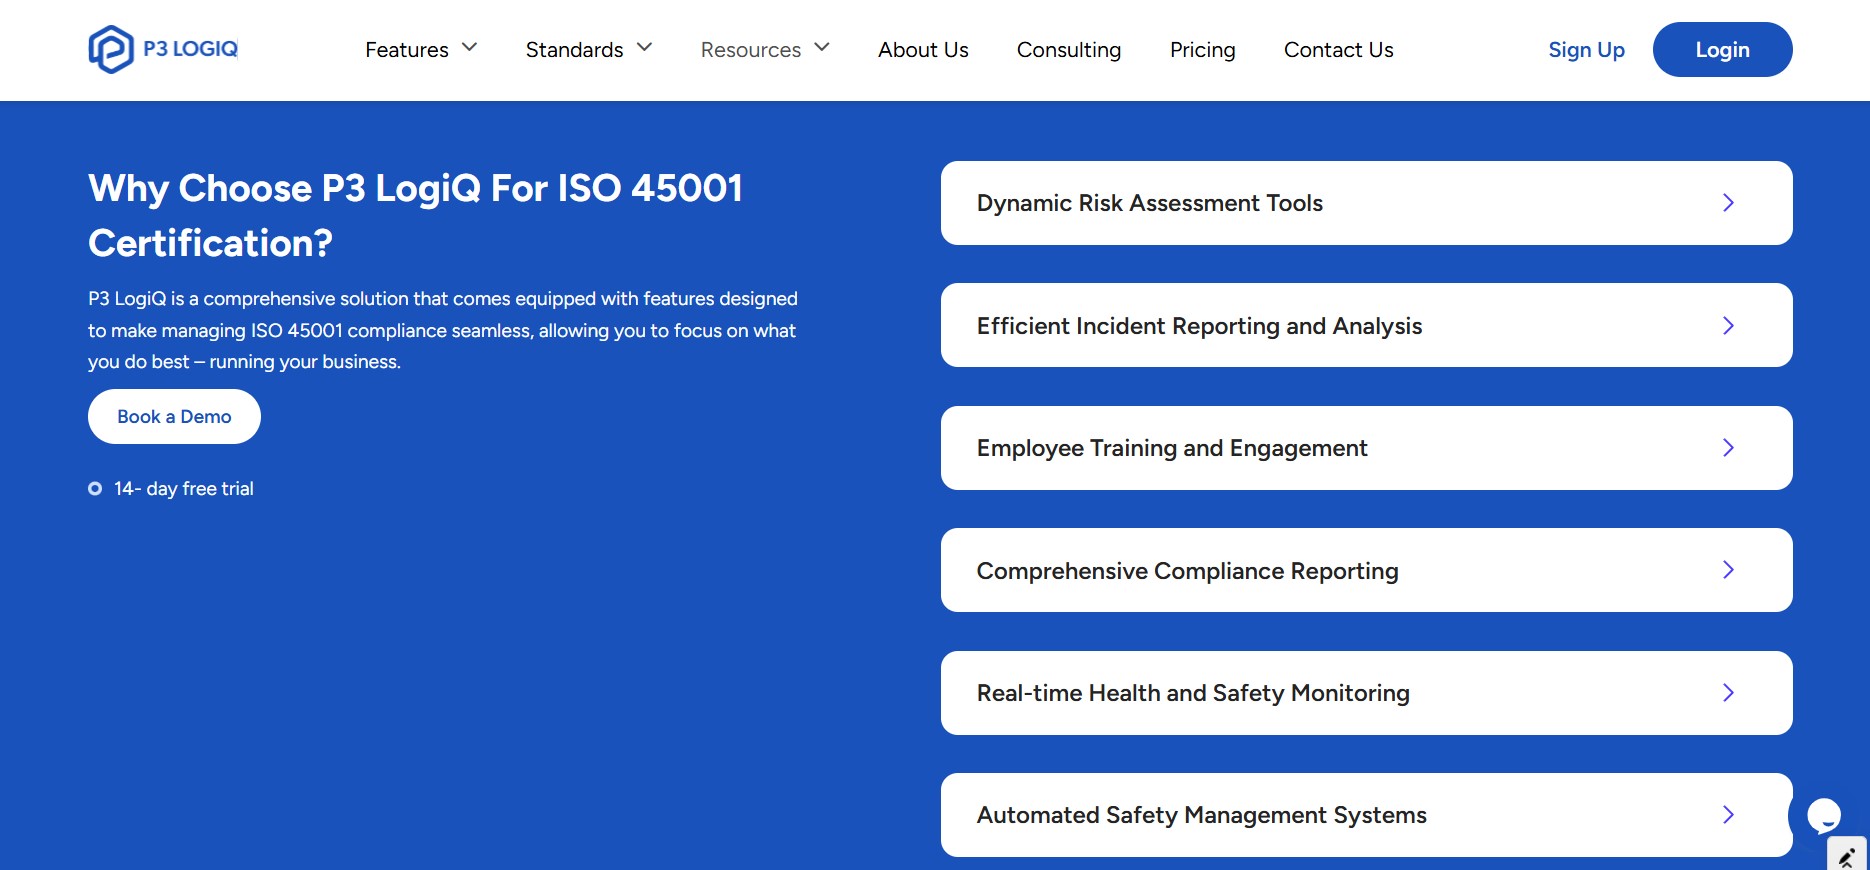This screenshot has height=870, width=1870.
Task: Open the chat bubble widget
Action: pyautogui.click(x=1823, y=816)
